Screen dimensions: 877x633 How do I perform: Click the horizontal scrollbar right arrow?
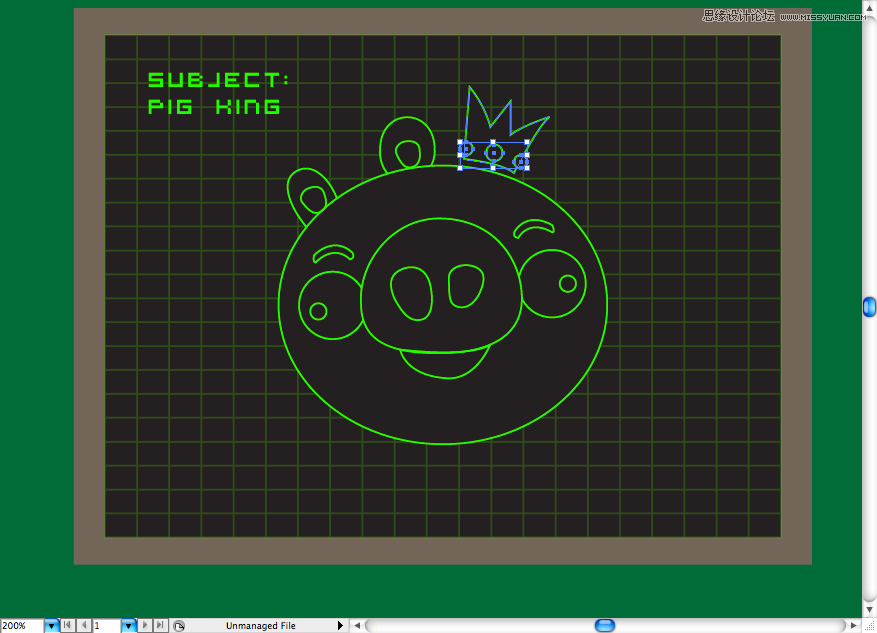pyautogui.click(x=854, y=625)
